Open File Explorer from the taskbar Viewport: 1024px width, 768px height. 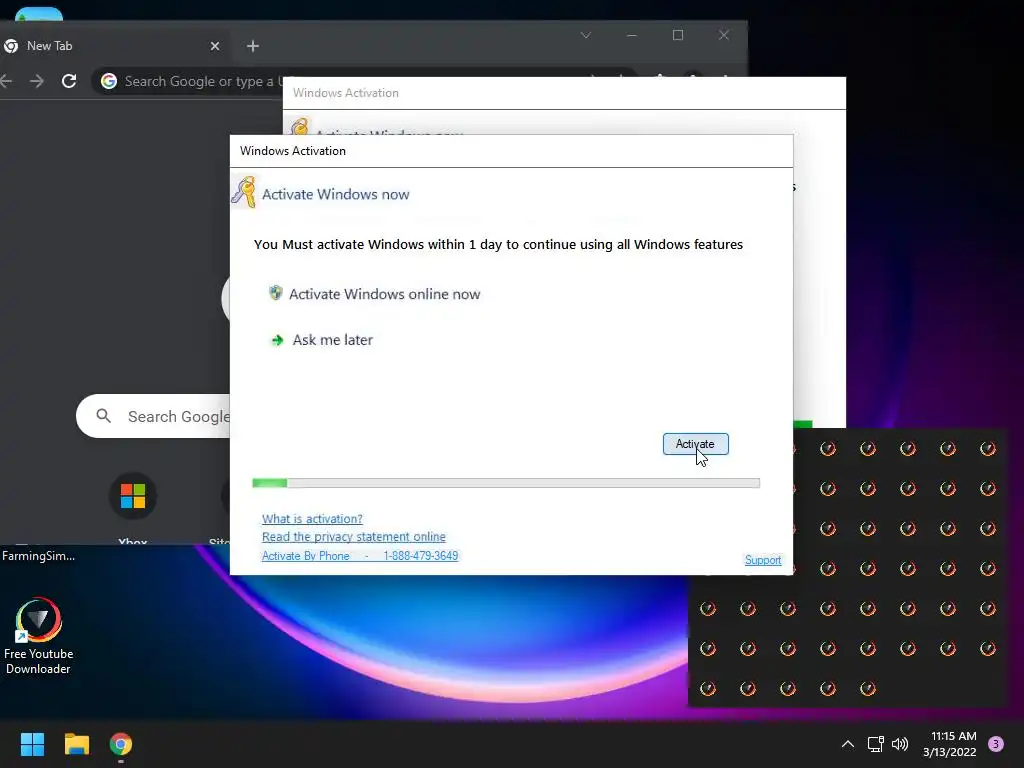pyautogui.click(x=76, y=744)
